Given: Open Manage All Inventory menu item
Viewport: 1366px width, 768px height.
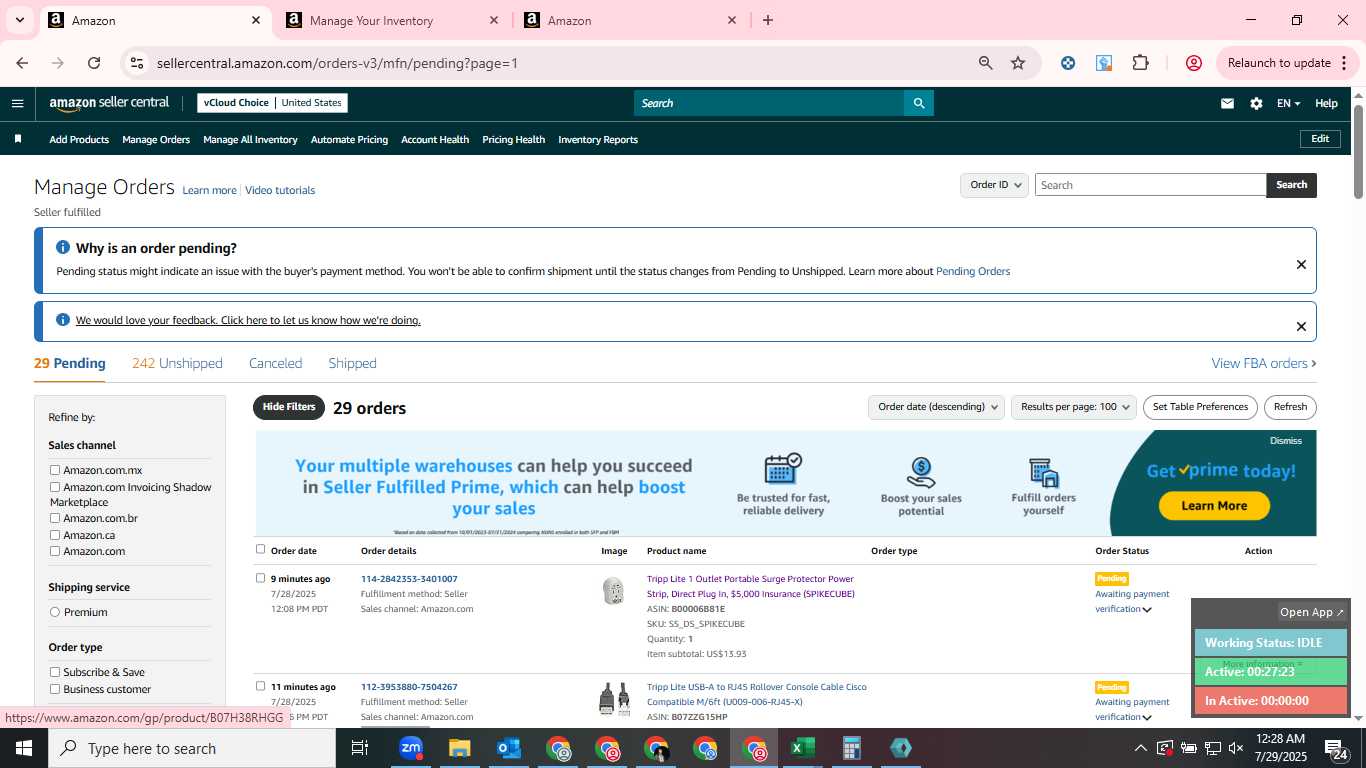Looking at the screenshot, I should point(250,139).
